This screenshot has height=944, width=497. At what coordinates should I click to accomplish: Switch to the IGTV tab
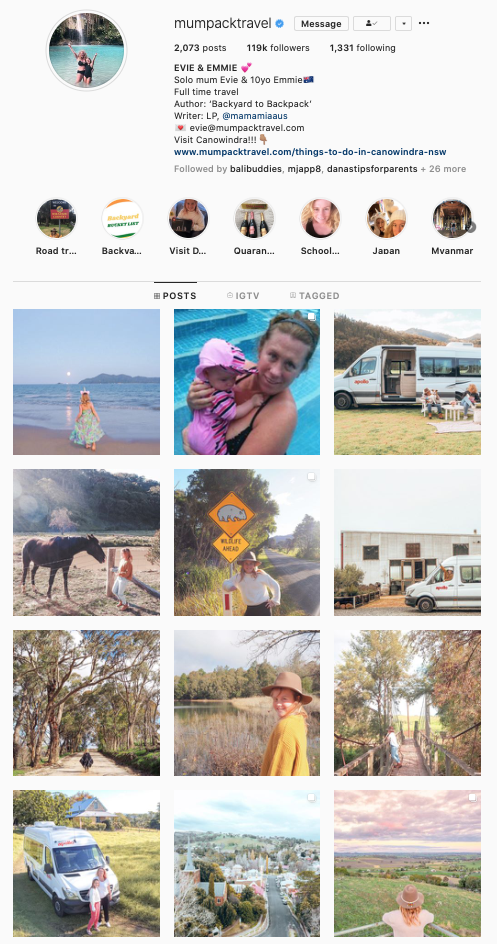click(243, 296)
